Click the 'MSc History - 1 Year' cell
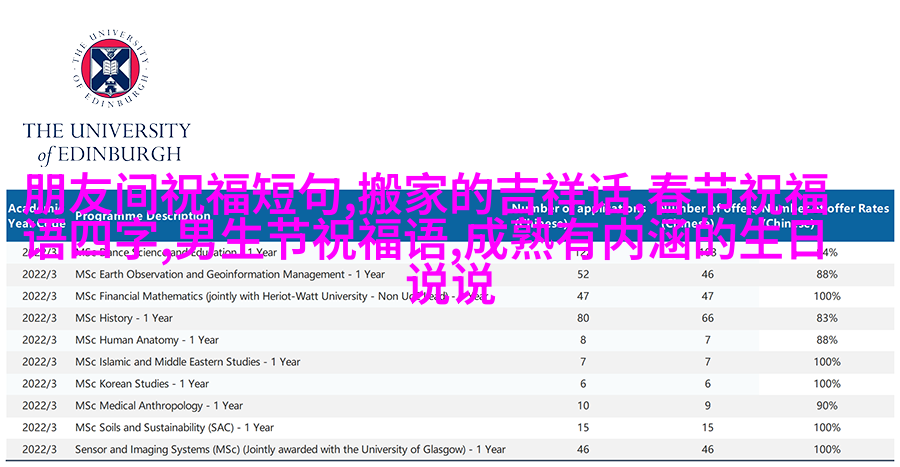 click(124, 318)
